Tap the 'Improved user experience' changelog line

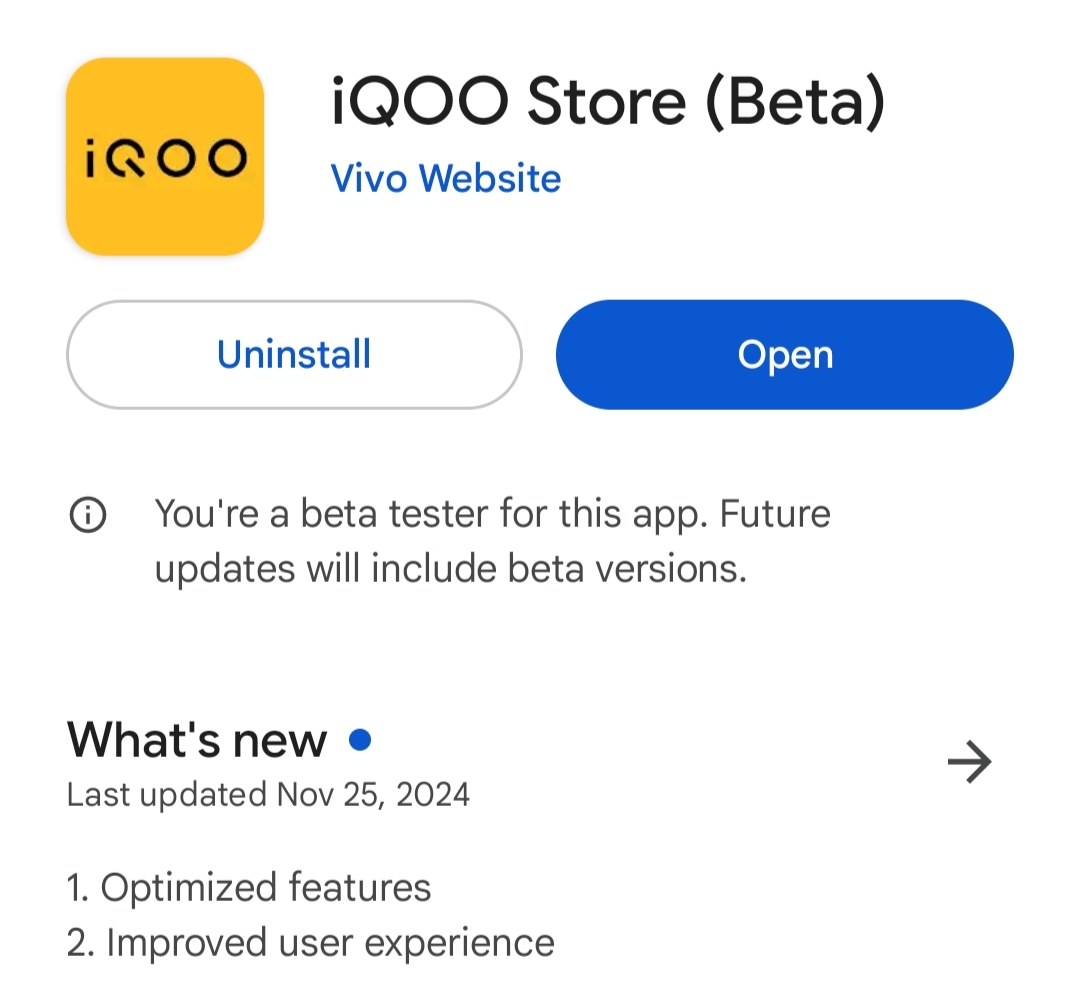[x=311, y=943]
